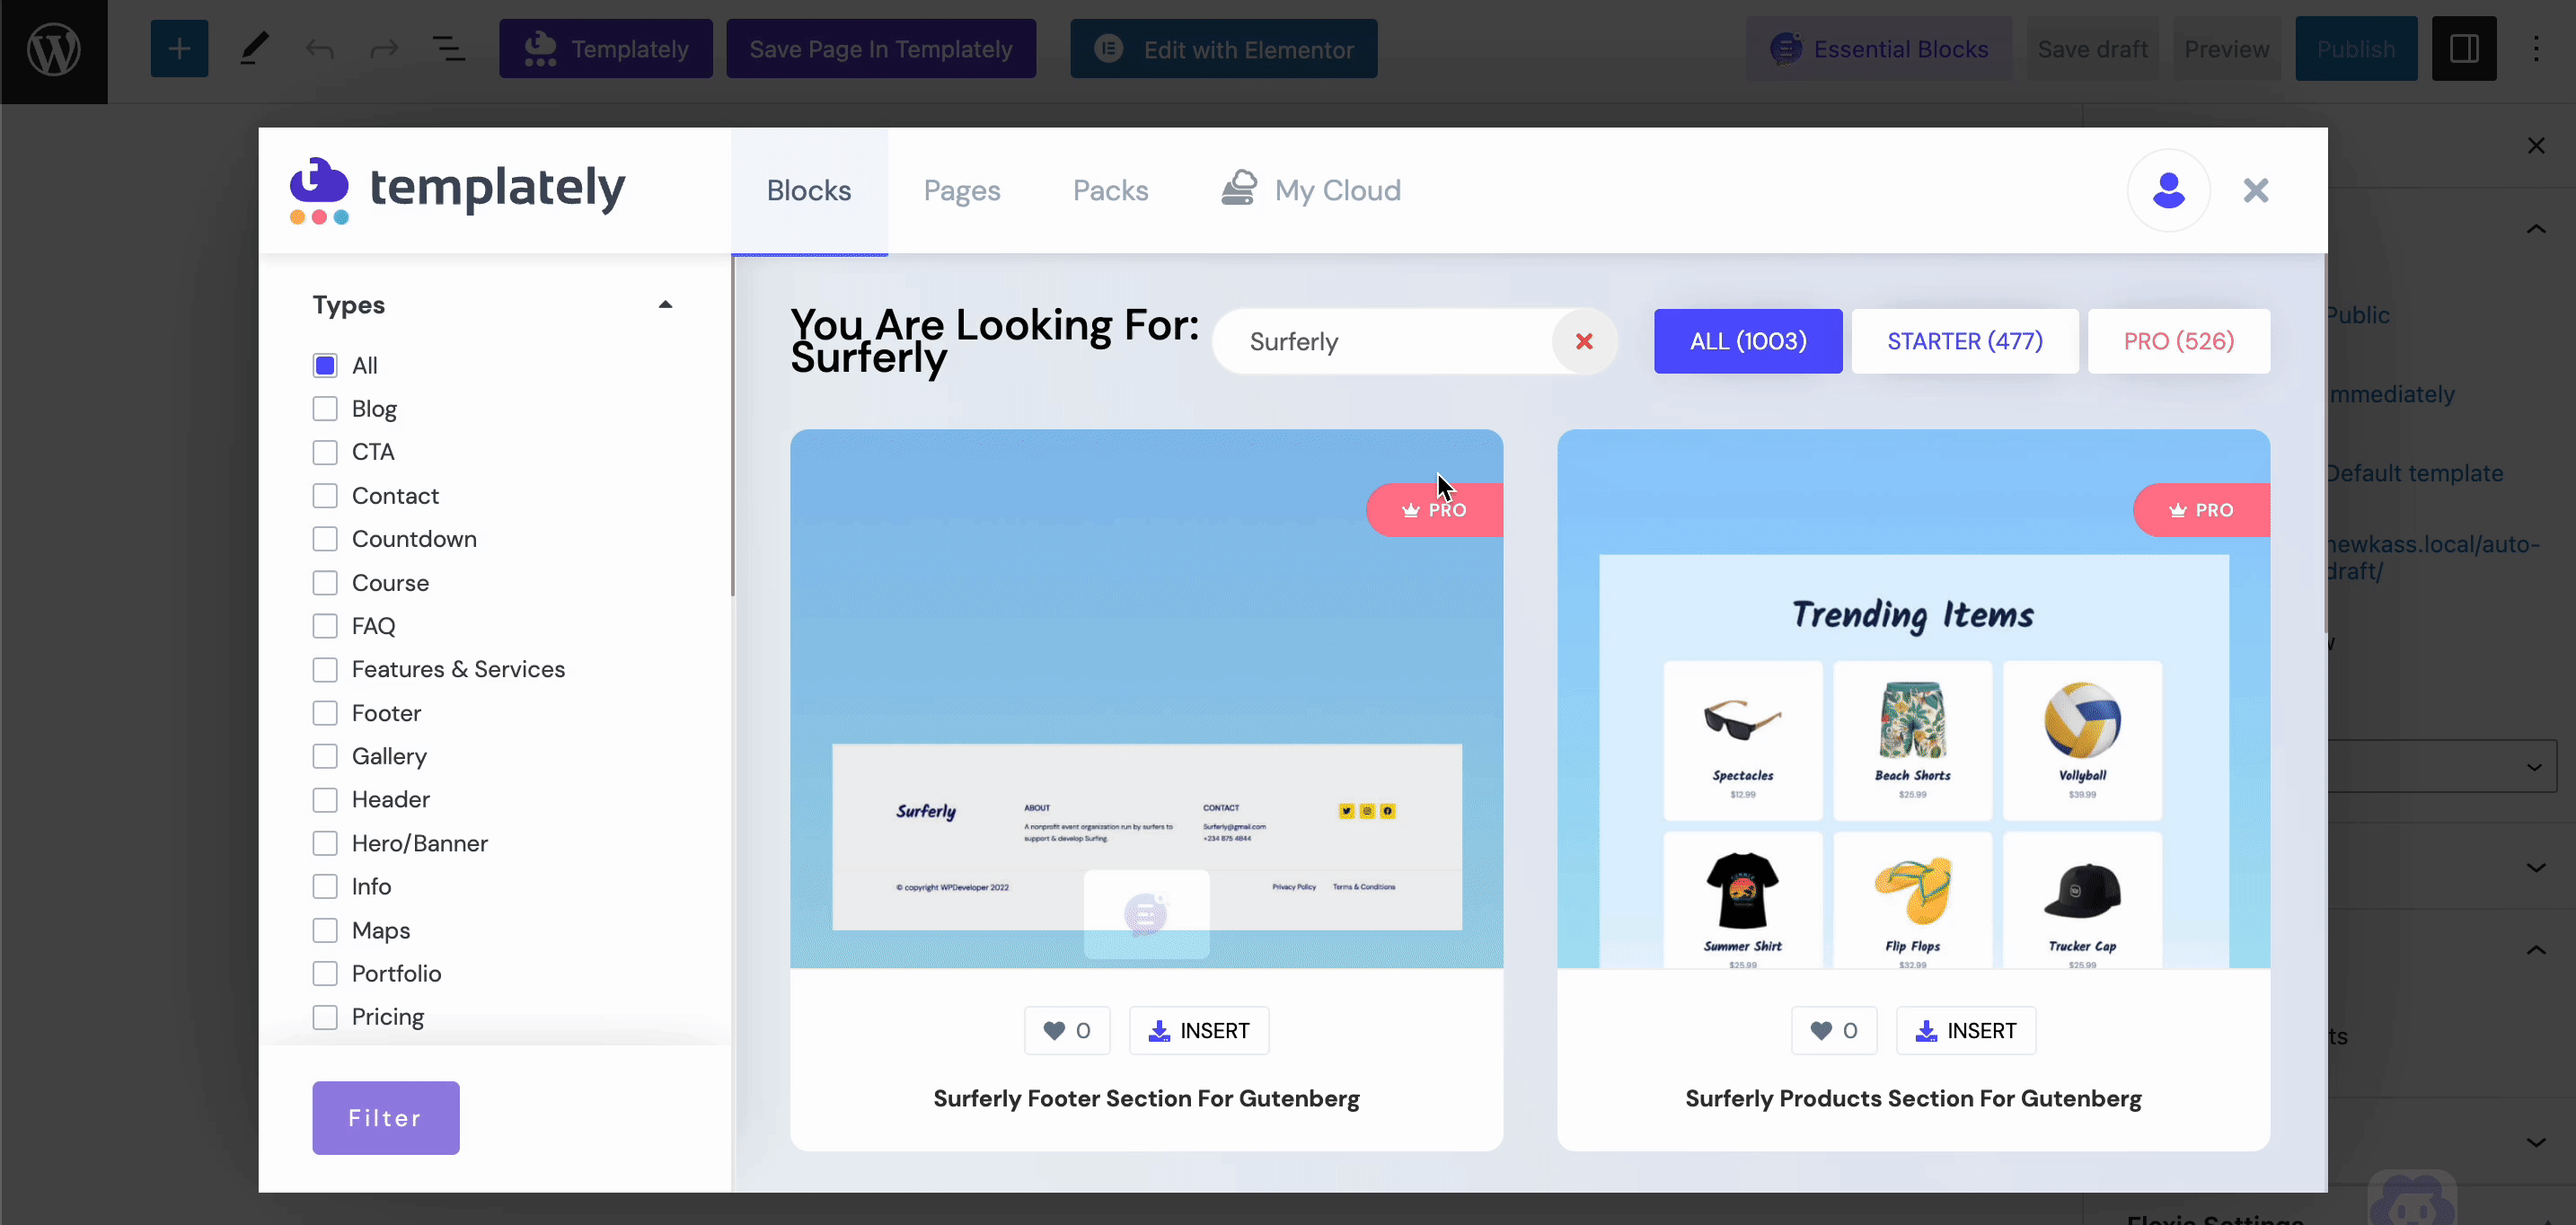Enable the Hero/Banner type checkbox
Image resolution: width=2576 pixels, height=1225 pixels.
[x=325, y=842]
